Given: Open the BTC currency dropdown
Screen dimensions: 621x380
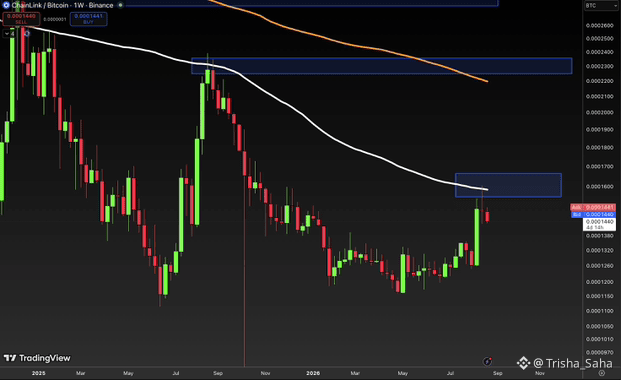Looking at the screenshot, I should point(601,6).
